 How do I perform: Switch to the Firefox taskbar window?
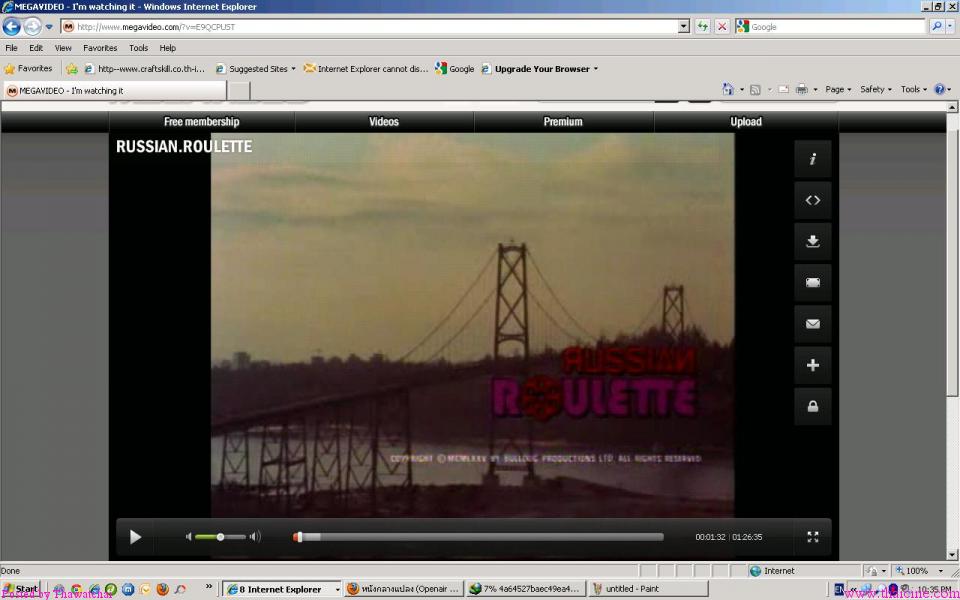tap(404, 589)
